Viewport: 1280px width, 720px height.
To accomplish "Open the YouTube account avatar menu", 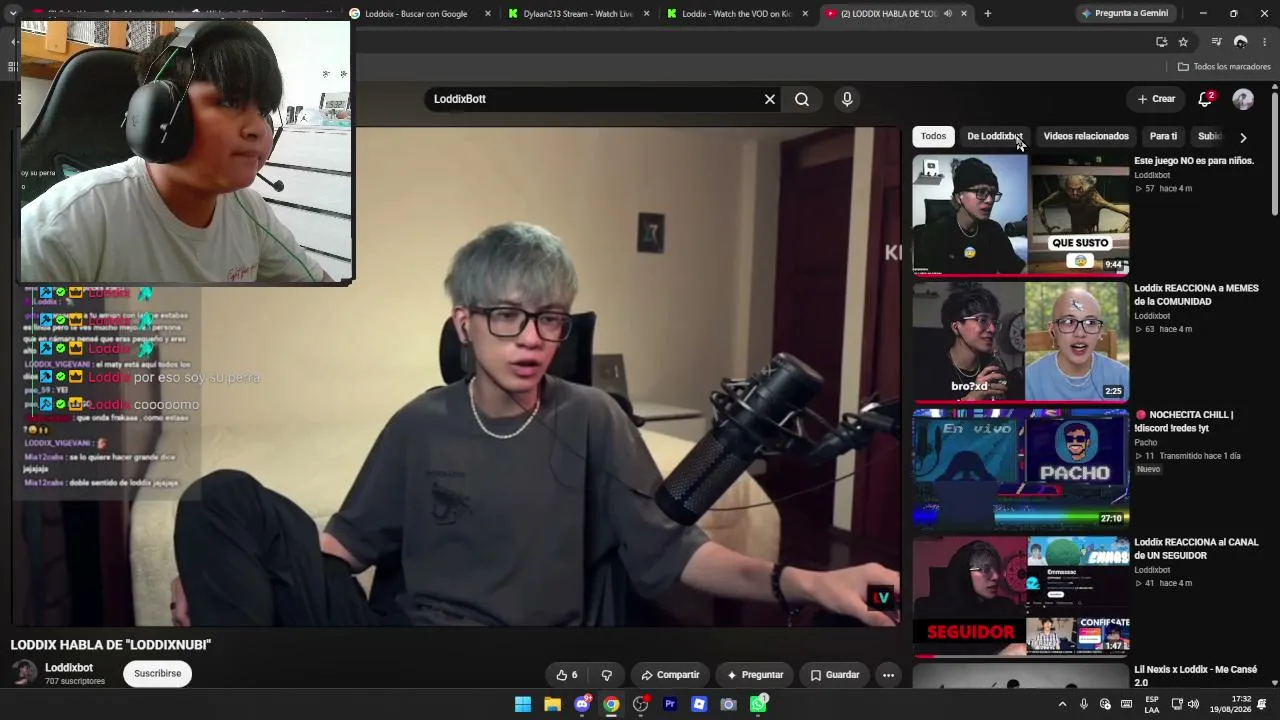I will (1243, 99).
